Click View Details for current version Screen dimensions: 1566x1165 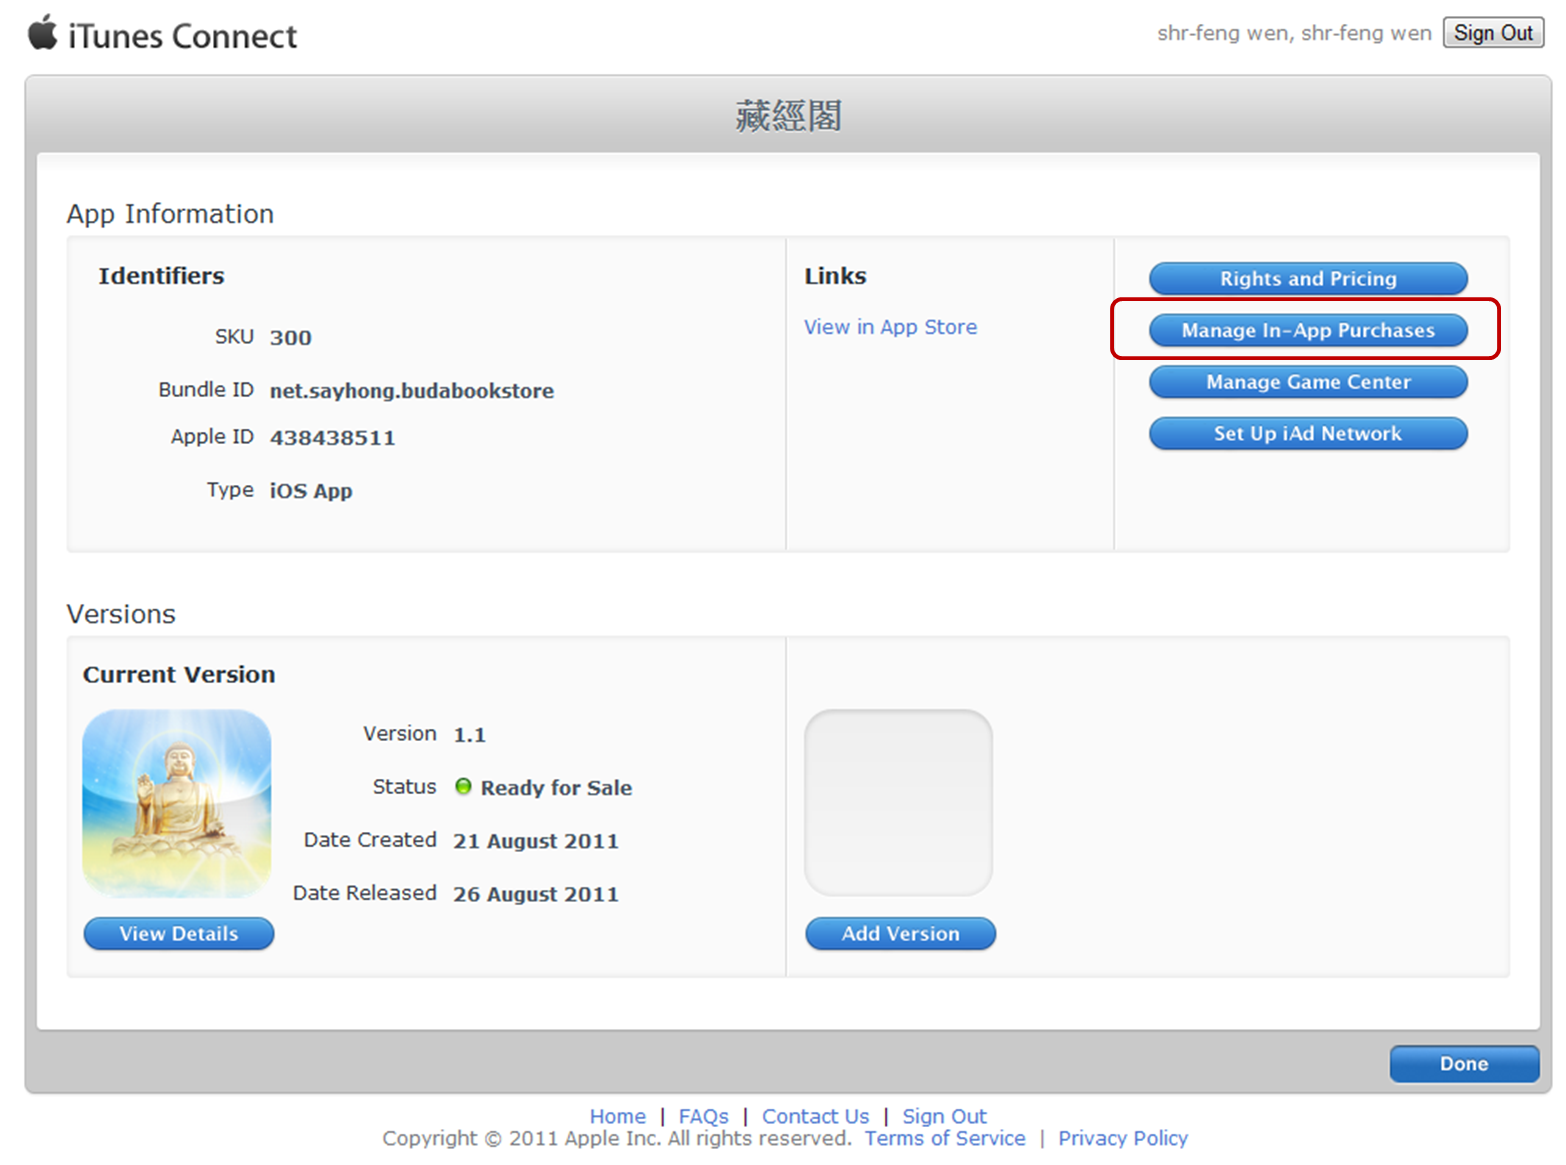pyautogui.click(x=179, y=933)
